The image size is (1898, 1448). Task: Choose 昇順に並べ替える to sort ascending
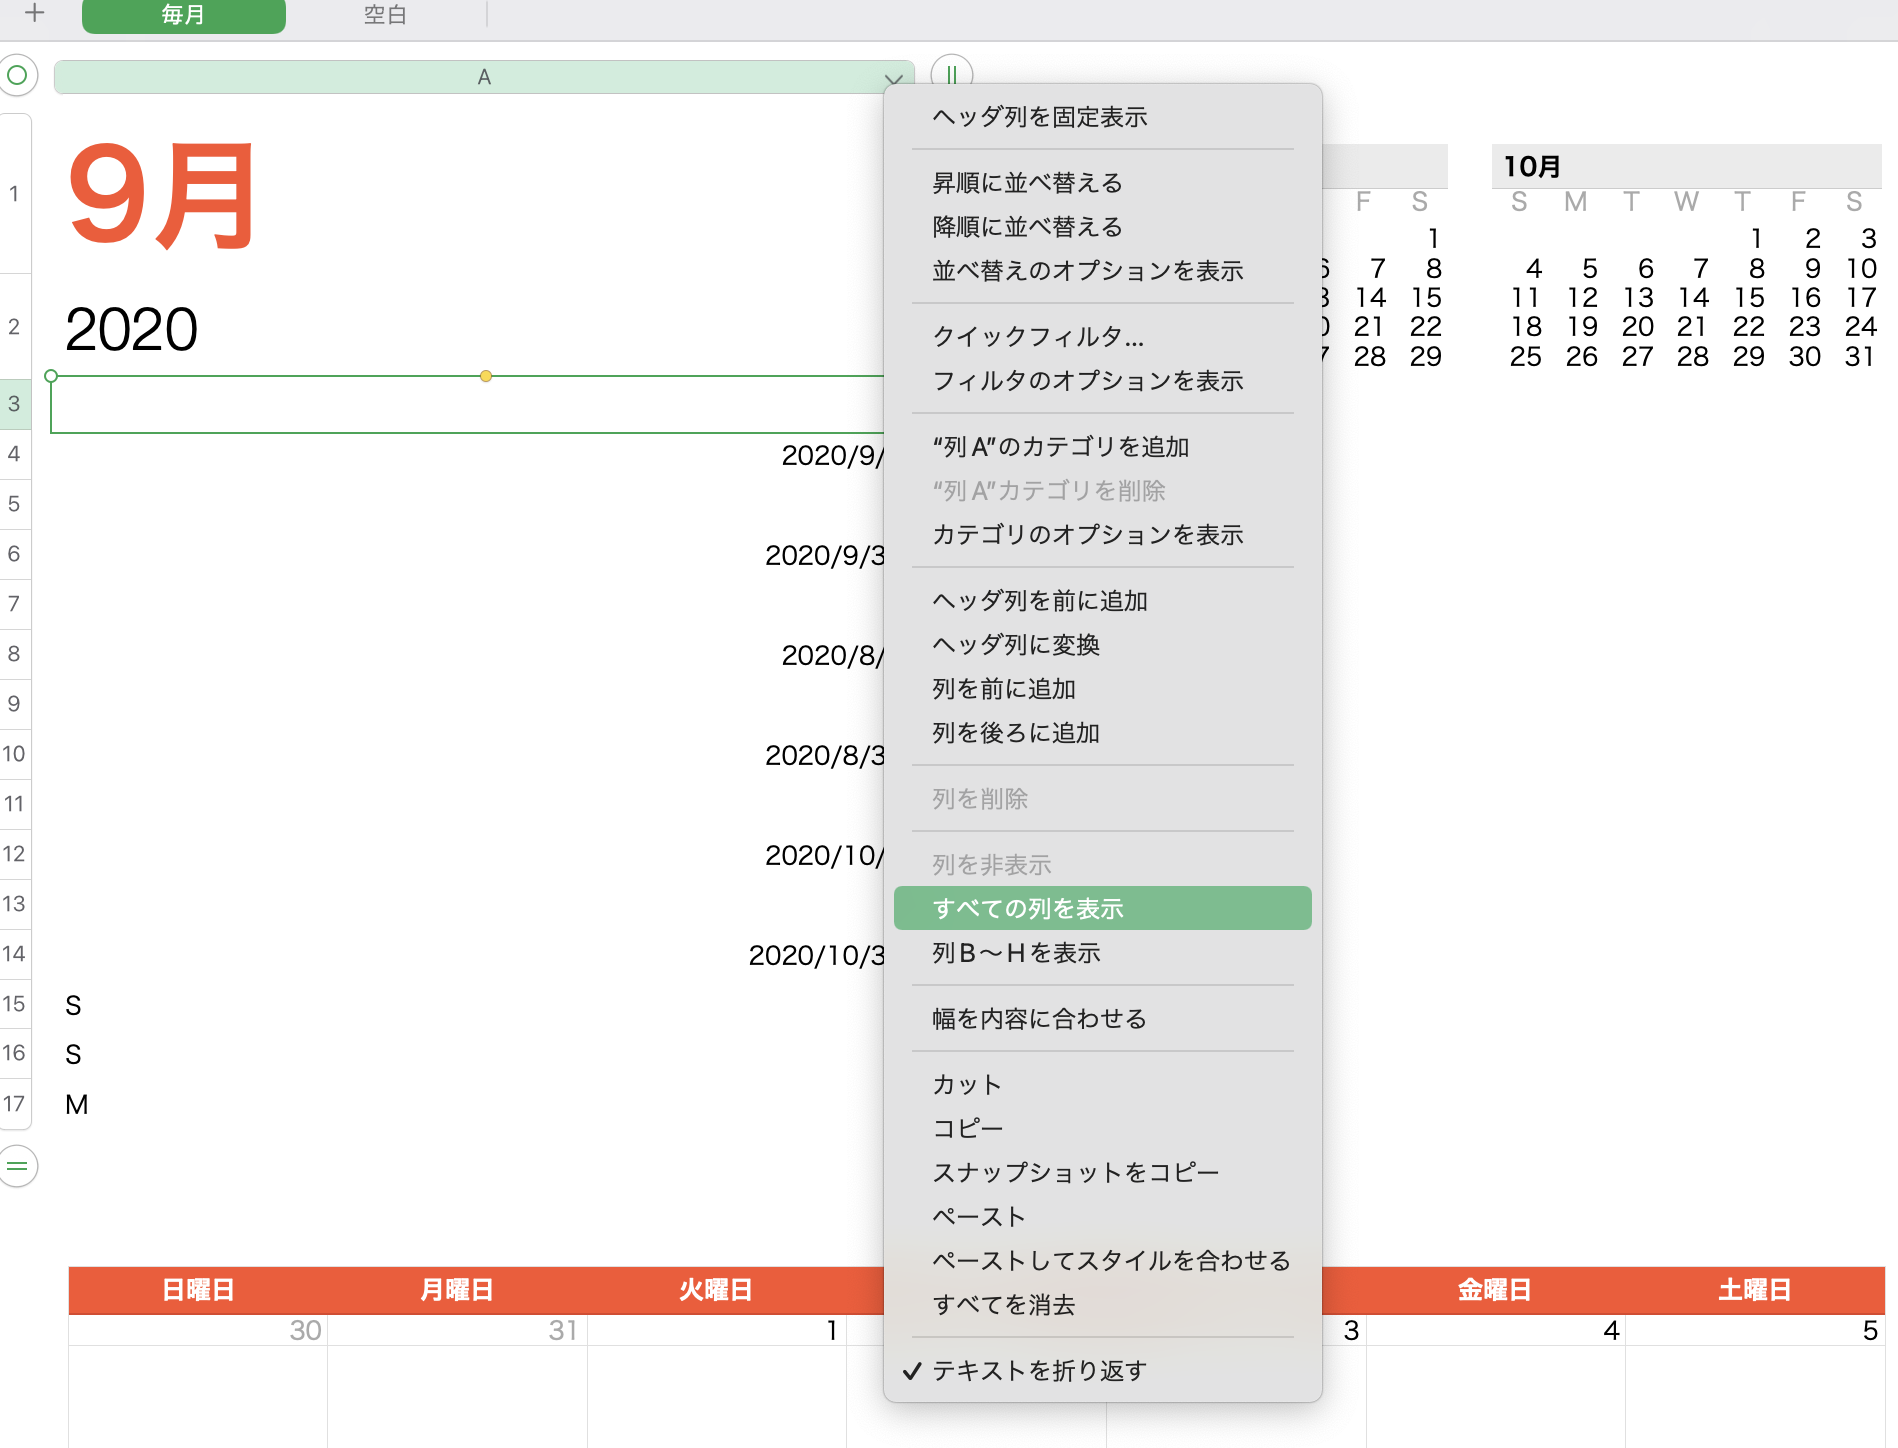(x=1027, y=183)
